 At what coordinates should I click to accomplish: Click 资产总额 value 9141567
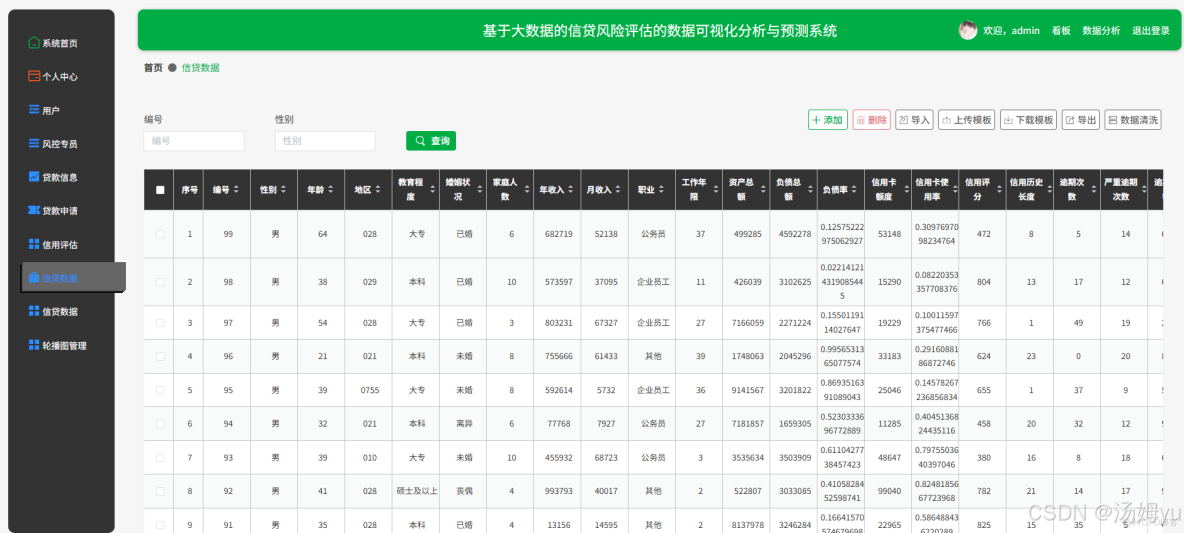(748, 390)
